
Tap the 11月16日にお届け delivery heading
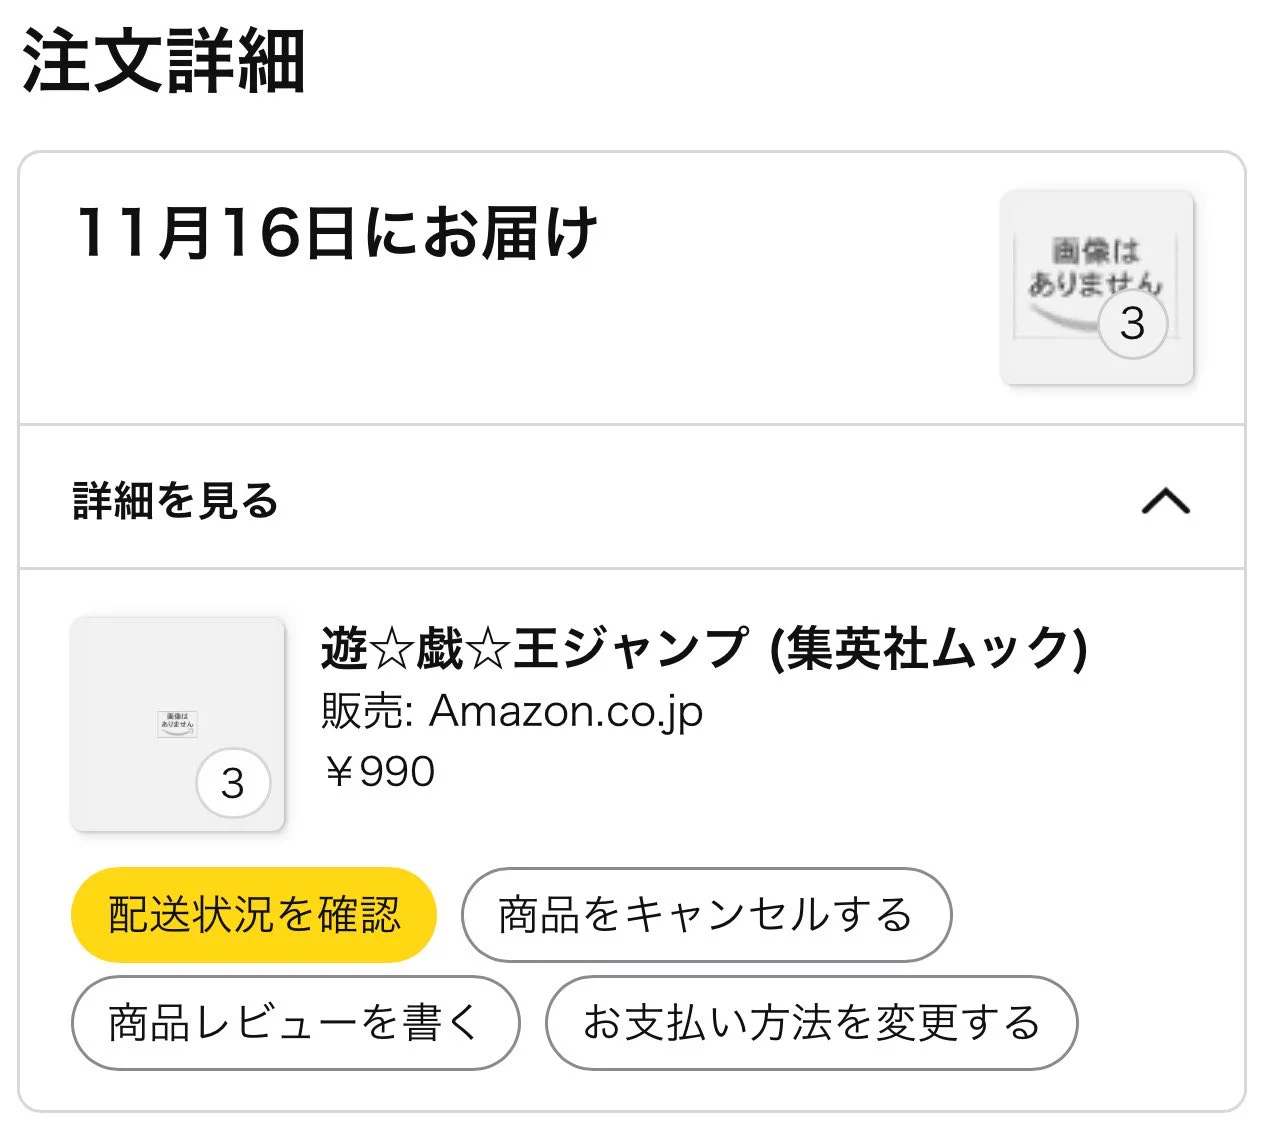[x=337, y=233]
